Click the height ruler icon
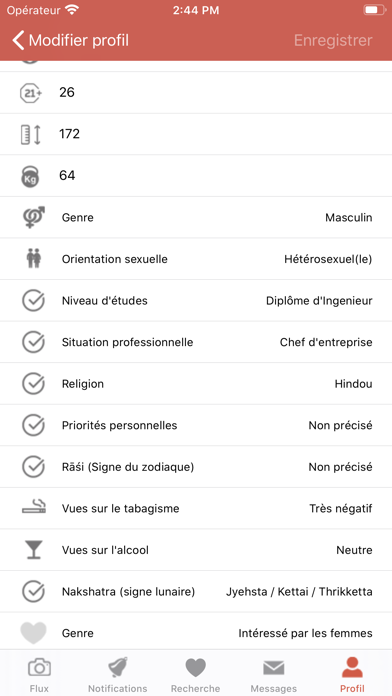Screen dimensions: 392x696 (x=31, y=134)
